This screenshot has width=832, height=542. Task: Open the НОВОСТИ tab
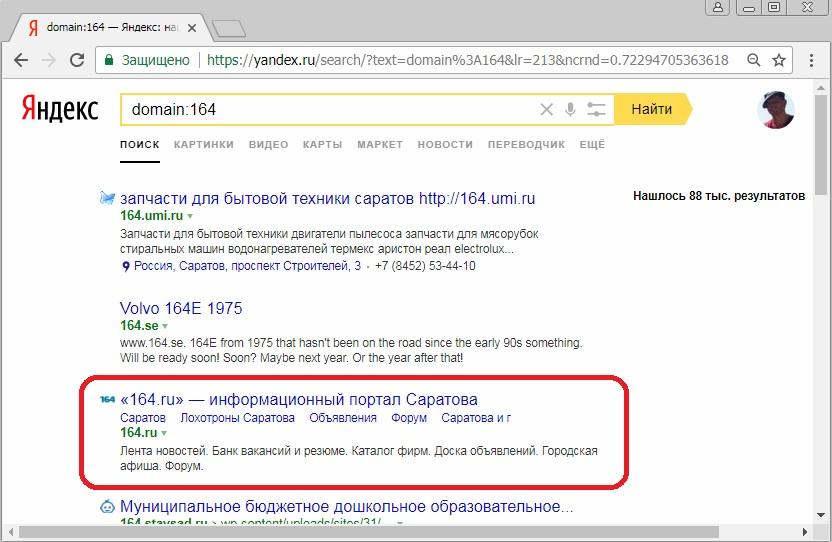445,145
